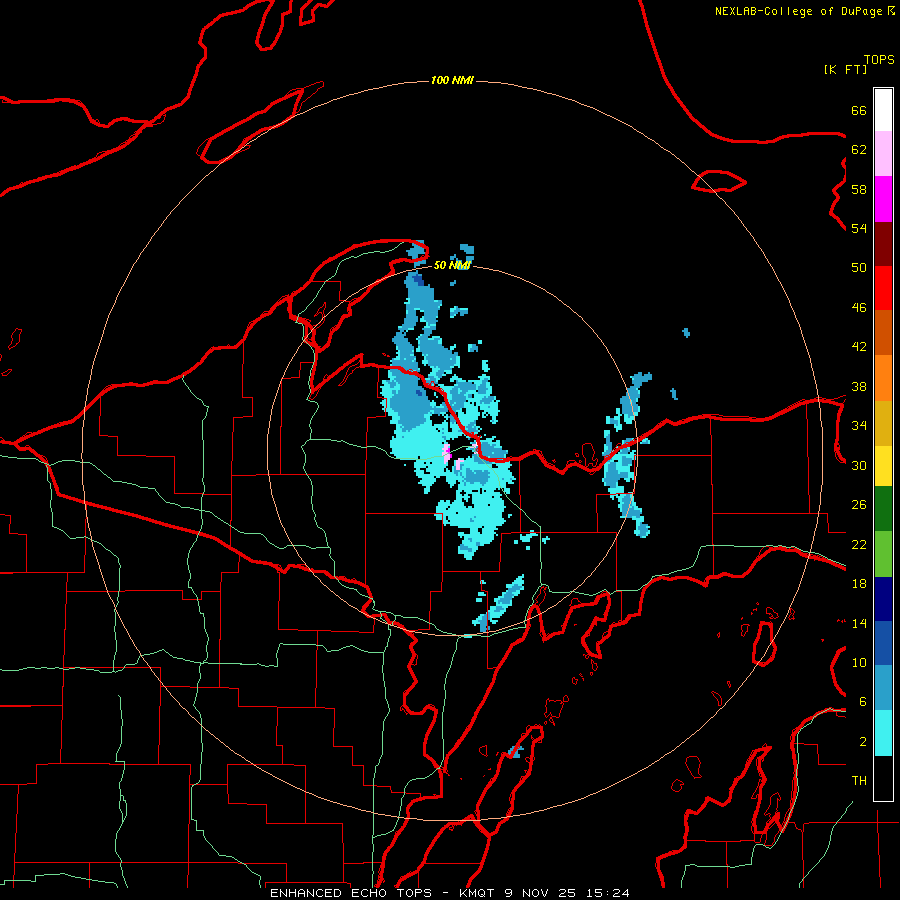This screenshot has width=900, height=900.
Task: Click the 18 legend value
Action: [859, 584]
